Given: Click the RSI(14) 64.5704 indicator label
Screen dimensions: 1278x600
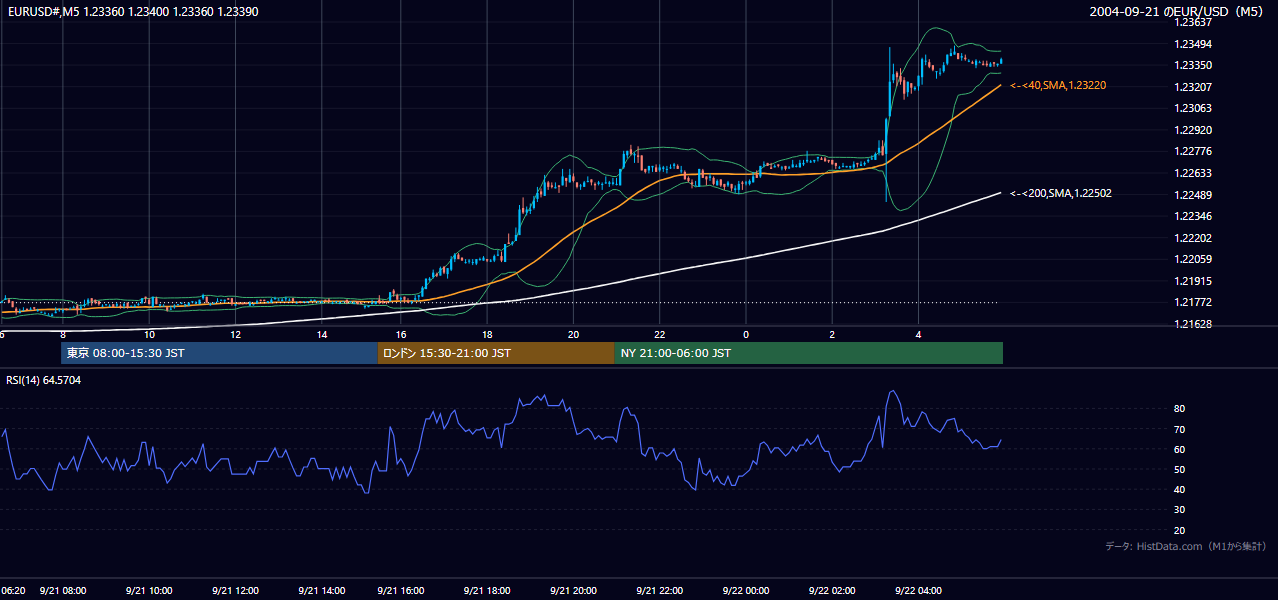Looking at the screenshot, I should coord(43,380).
